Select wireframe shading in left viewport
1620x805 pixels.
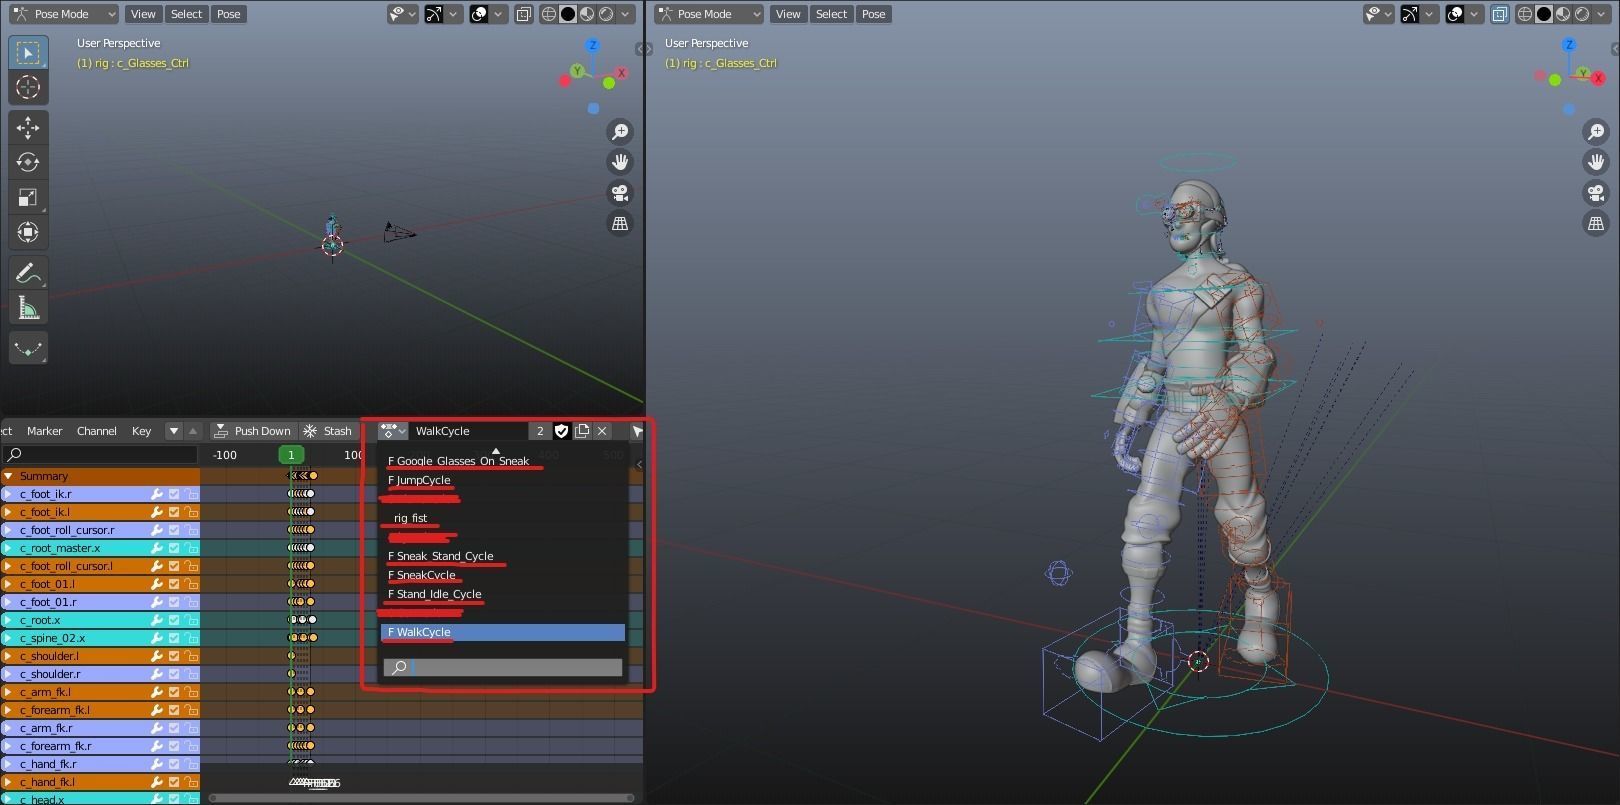click(x=549, y=14)
